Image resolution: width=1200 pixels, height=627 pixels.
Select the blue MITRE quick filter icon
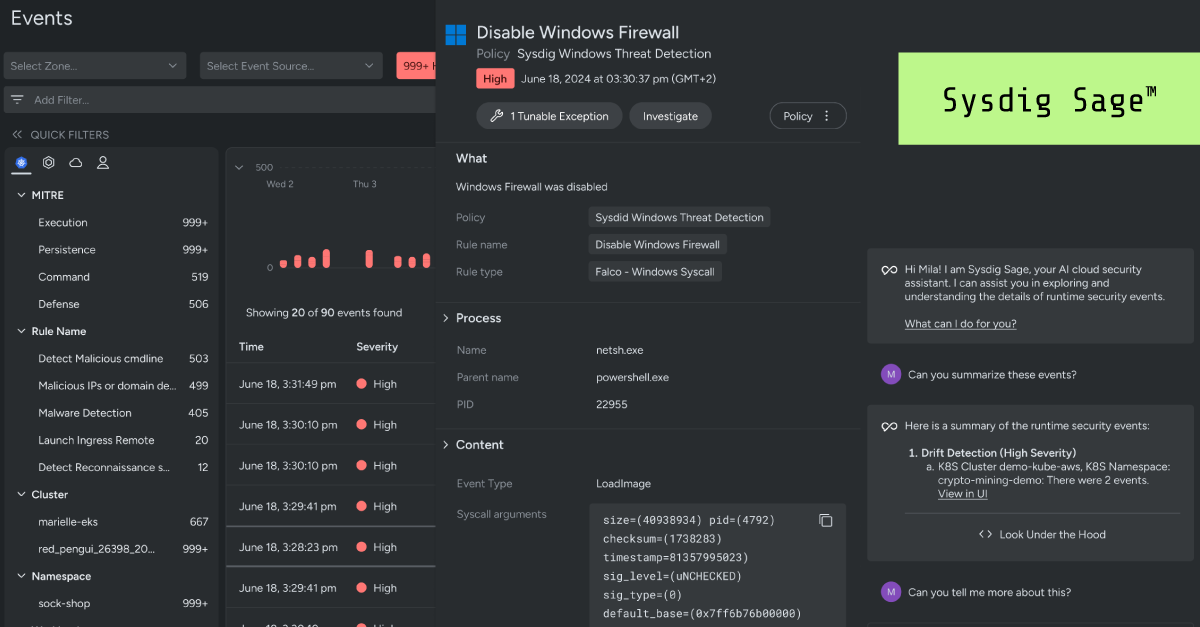(21, 162)
